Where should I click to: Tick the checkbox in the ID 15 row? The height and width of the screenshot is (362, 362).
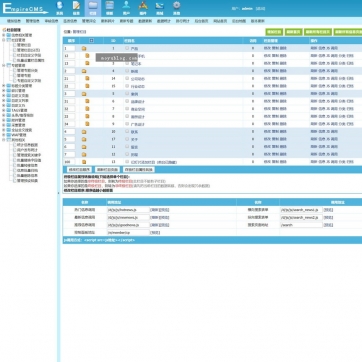127,86
